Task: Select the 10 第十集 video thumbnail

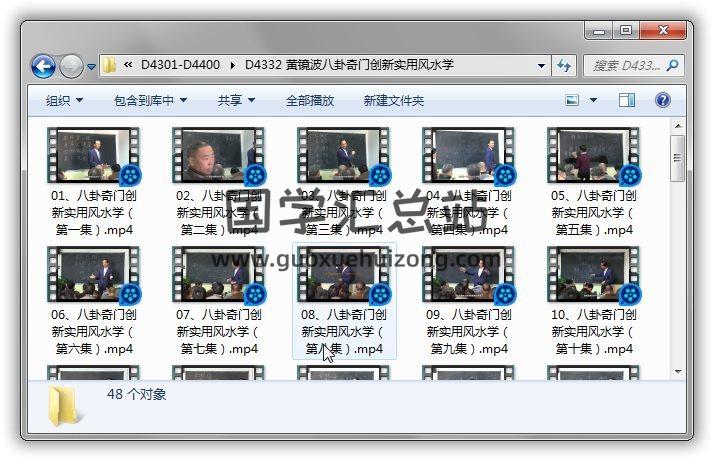Action: point(593,274)
